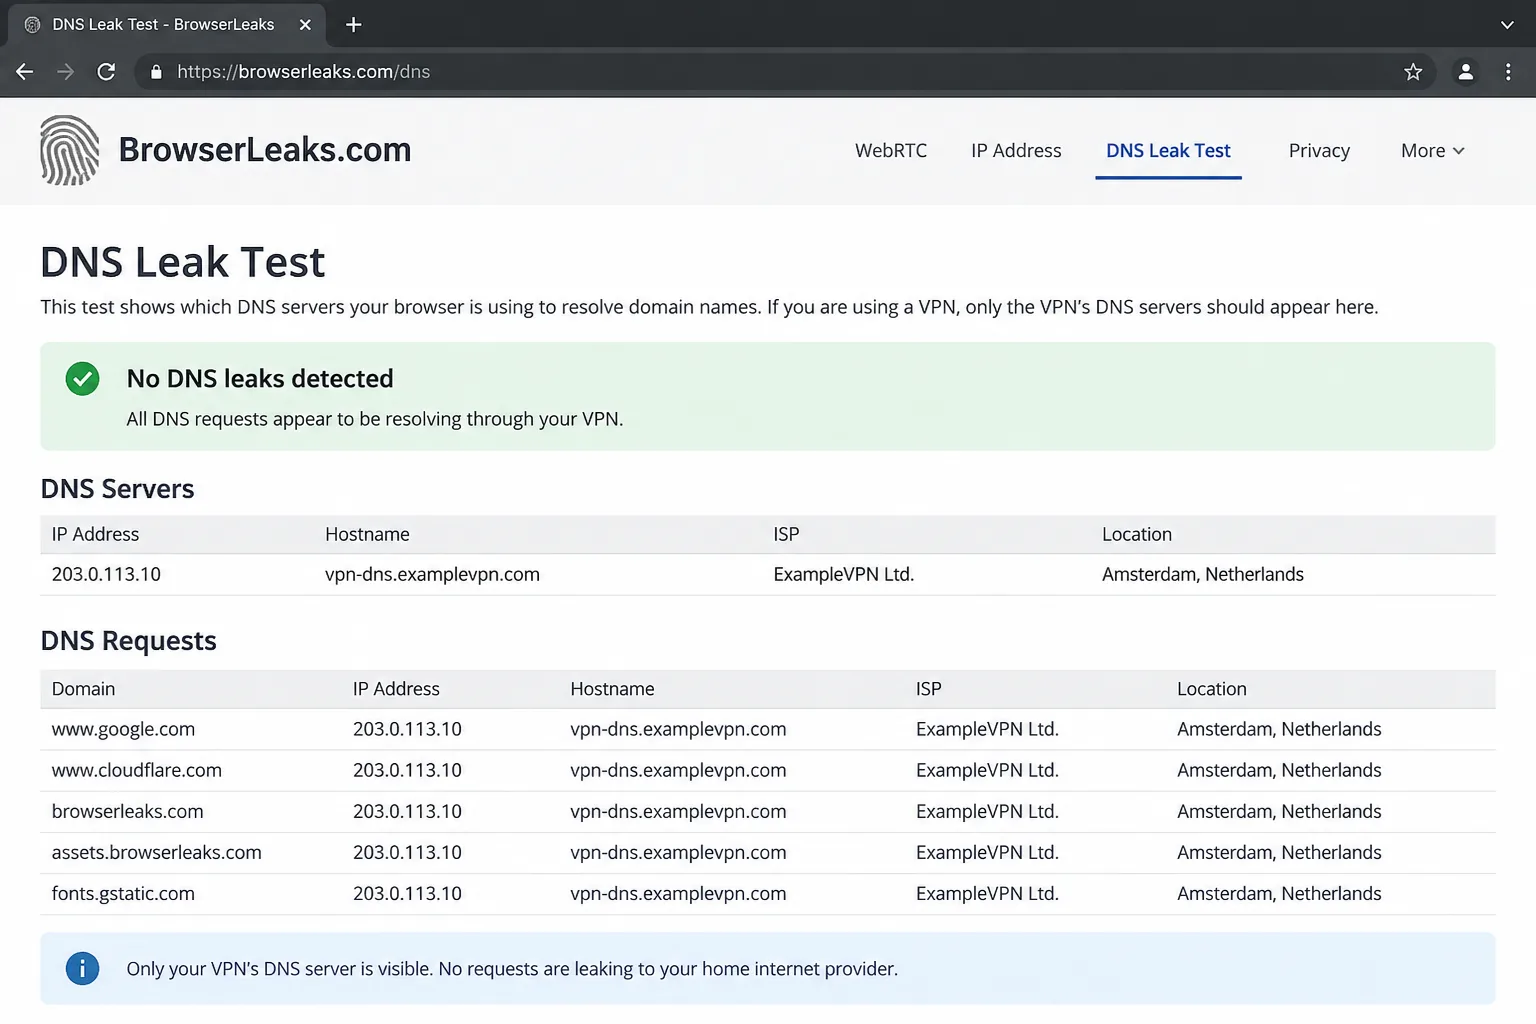The image size is (1536, 1024).
Task: Select the DNS Leak Test nav item
Action: tap(1168, 151)
